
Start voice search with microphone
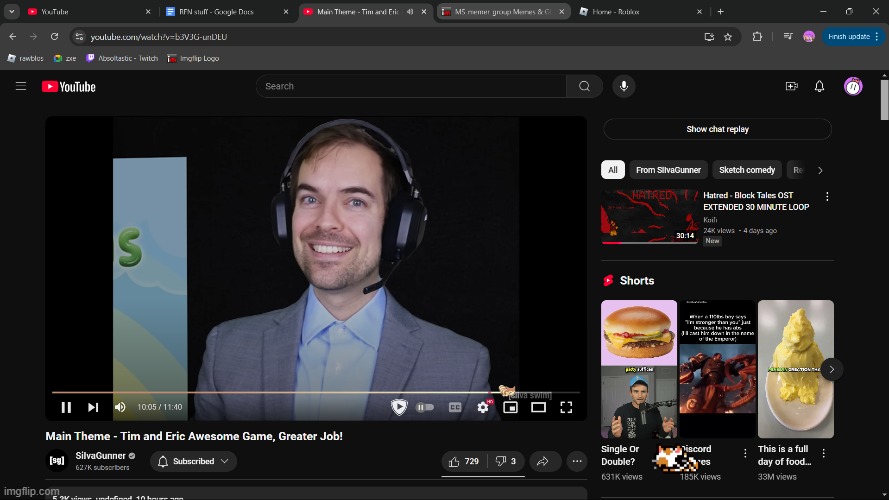click(624, 86)
